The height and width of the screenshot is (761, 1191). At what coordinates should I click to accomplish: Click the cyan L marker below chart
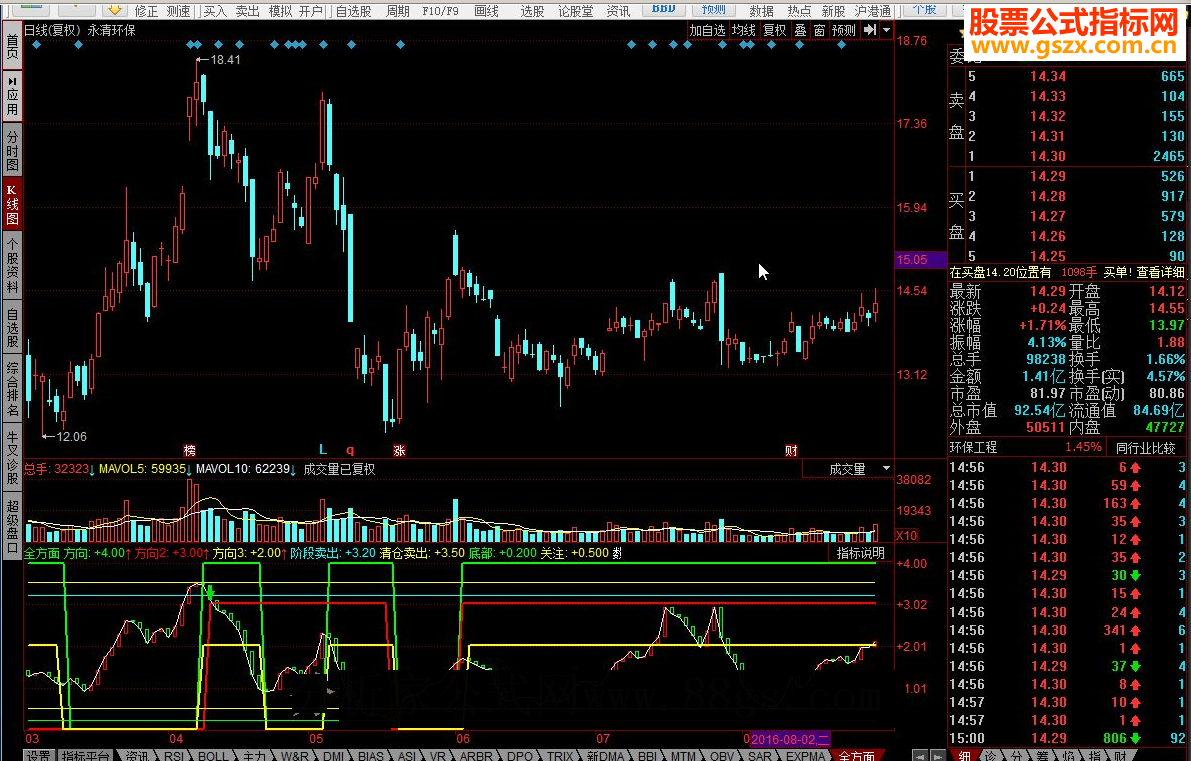pyautogui.click(x=323, y=450)
